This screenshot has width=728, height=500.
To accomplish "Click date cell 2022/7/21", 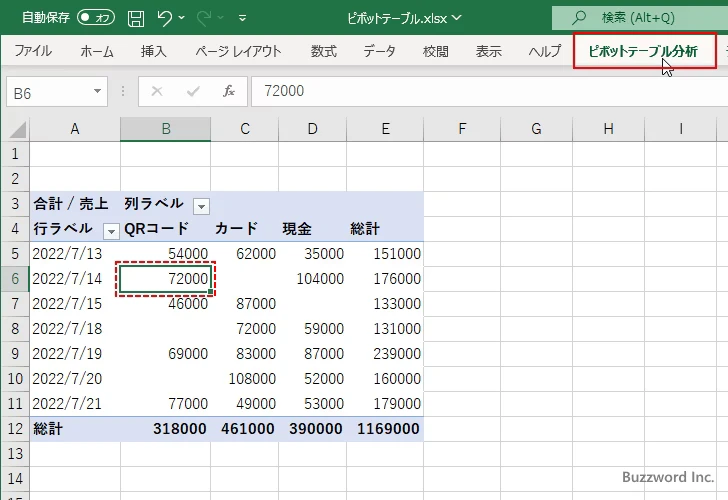I will point(75,404).
